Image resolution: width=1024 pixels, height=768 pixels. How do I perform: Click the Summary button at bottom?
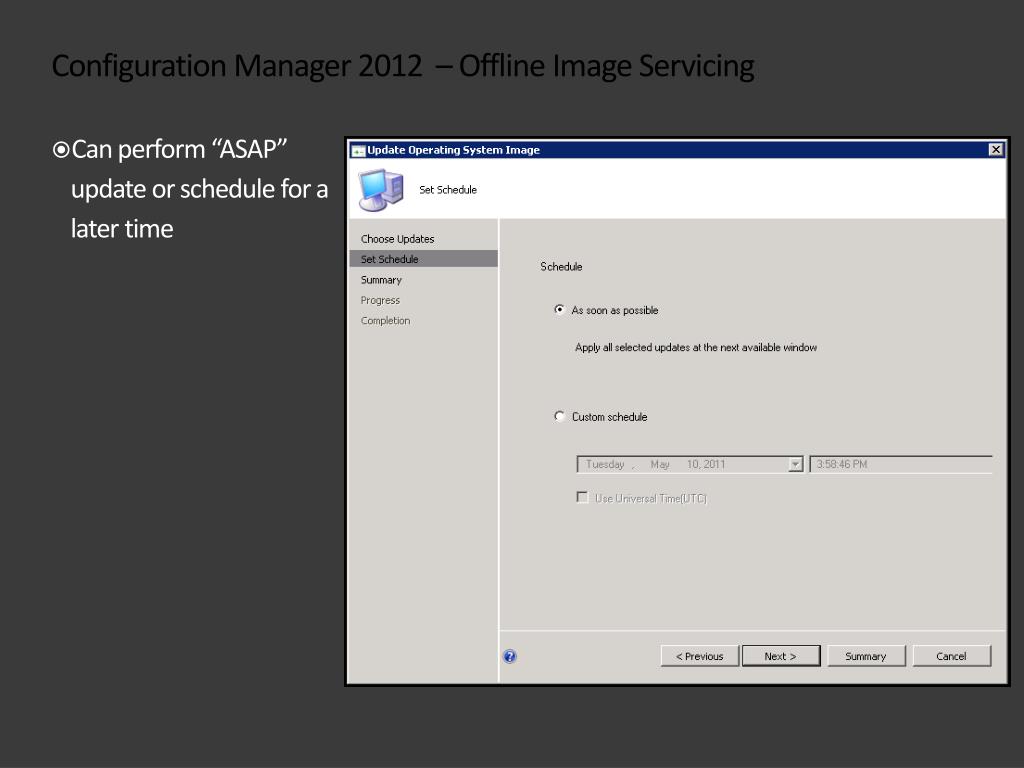click(866, 656)
